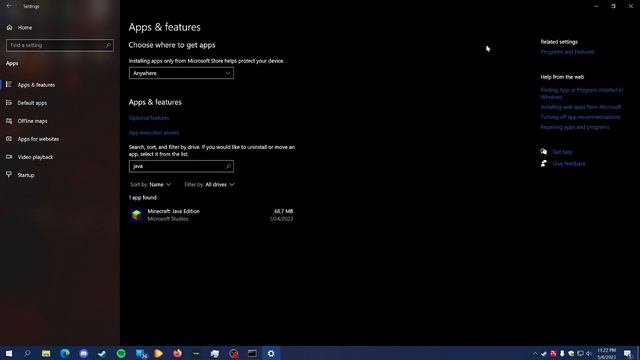Open File Explorer from taskbar
Image resolution: width=640 pixels, height=360 pixels.
46,353
